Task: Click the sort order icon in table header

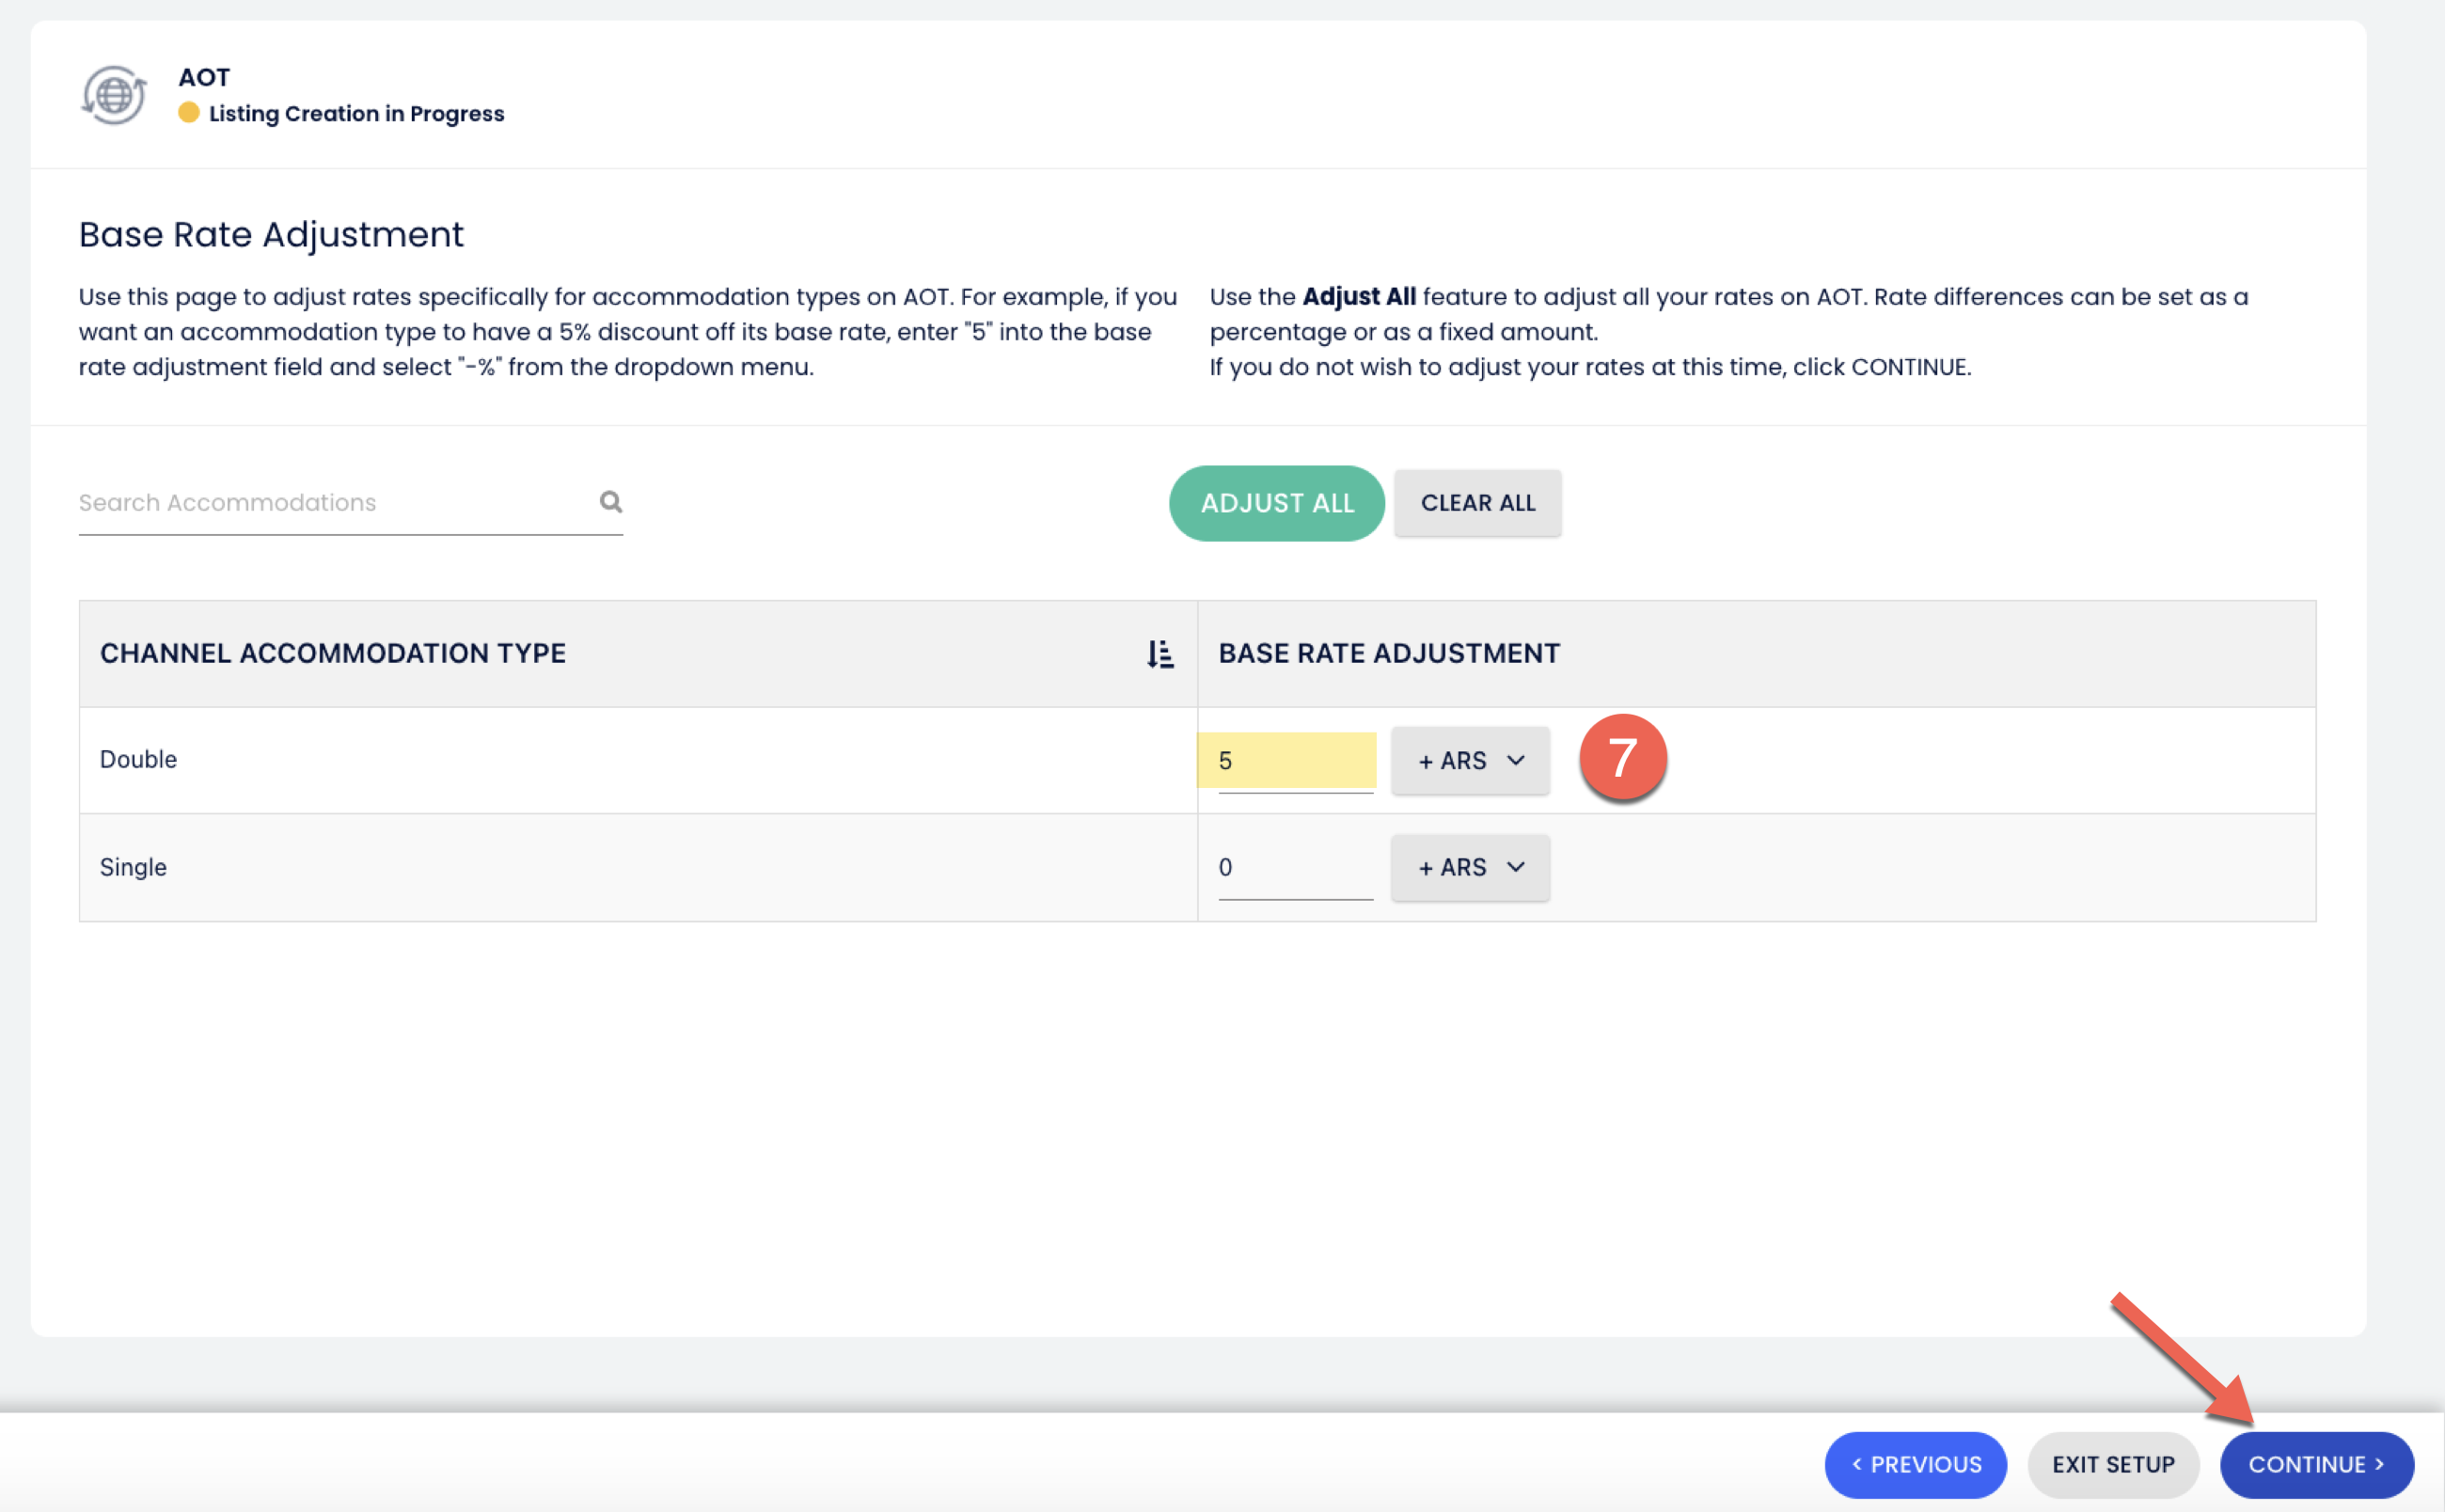Action: click(x=1159, y=654)
